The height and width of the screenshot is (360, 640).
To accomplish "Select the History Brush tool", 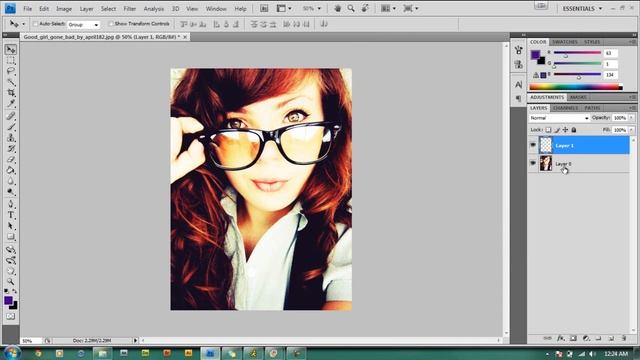I will (11, 149).
